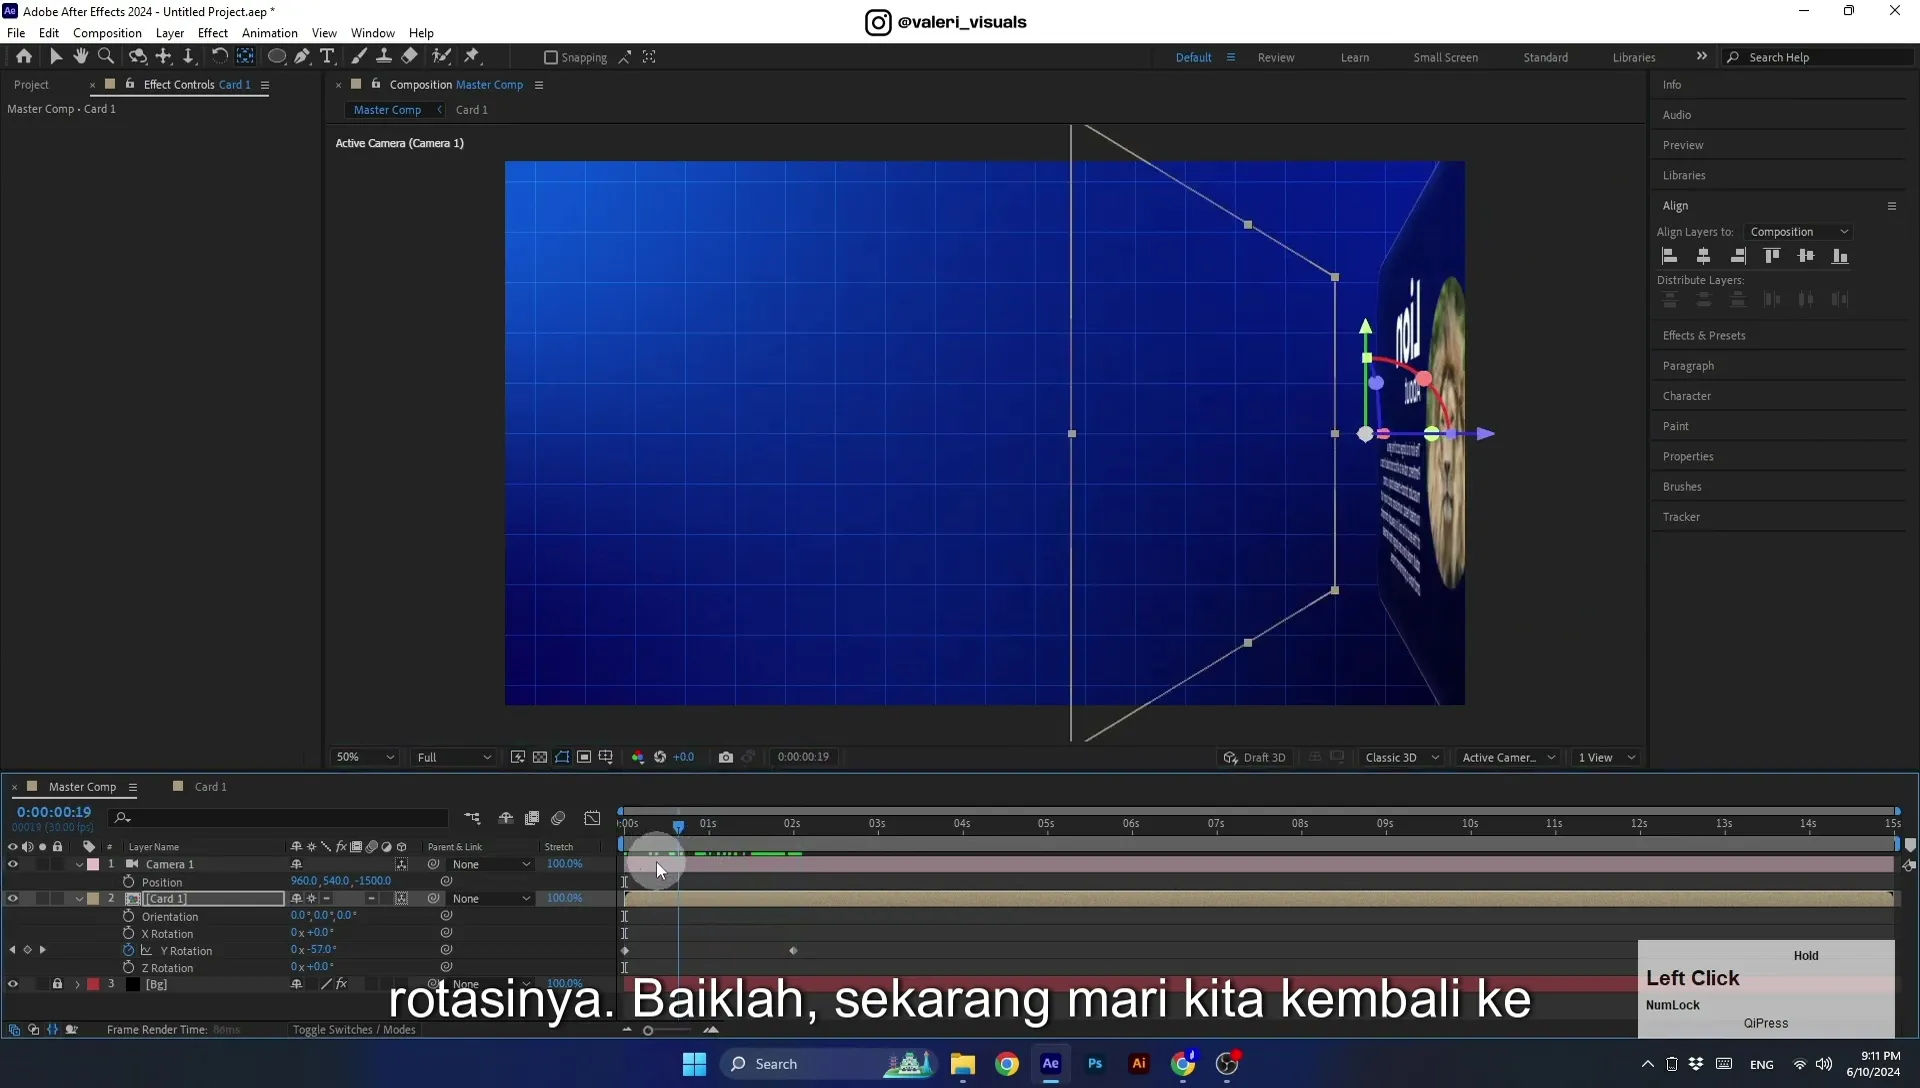Select the Pen tool
The image size is (1920, 1088).
click(302, 57)
